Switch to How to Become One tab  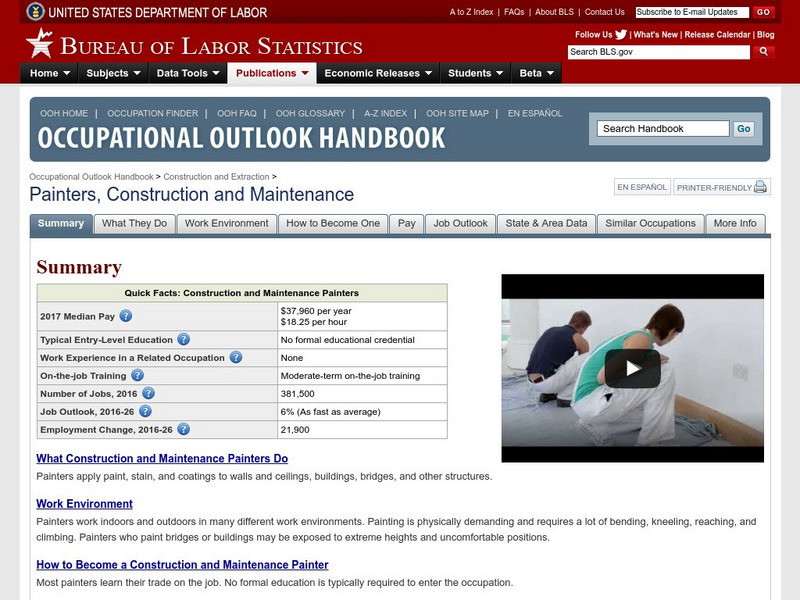click(333, 223)
